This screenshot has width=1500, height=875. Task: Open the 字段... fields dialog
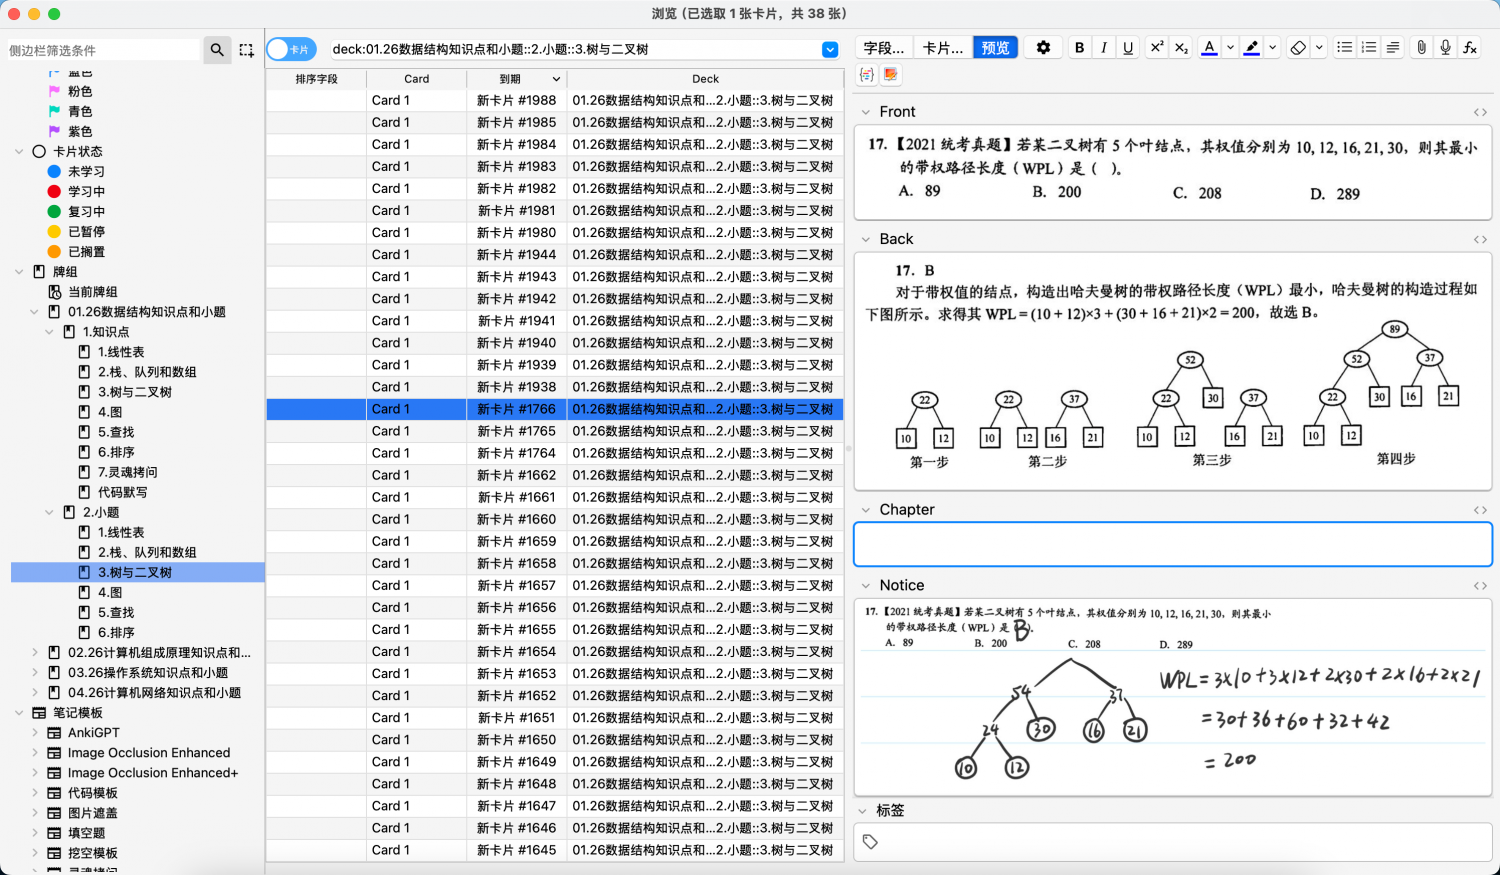[884, 47]
